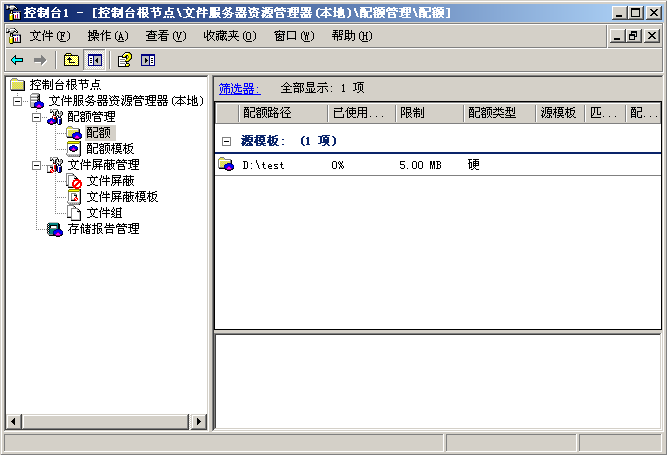Viewport: 667px width, 455px height.
Task: Click the 文件组 document icon
Action: (74, 213)
